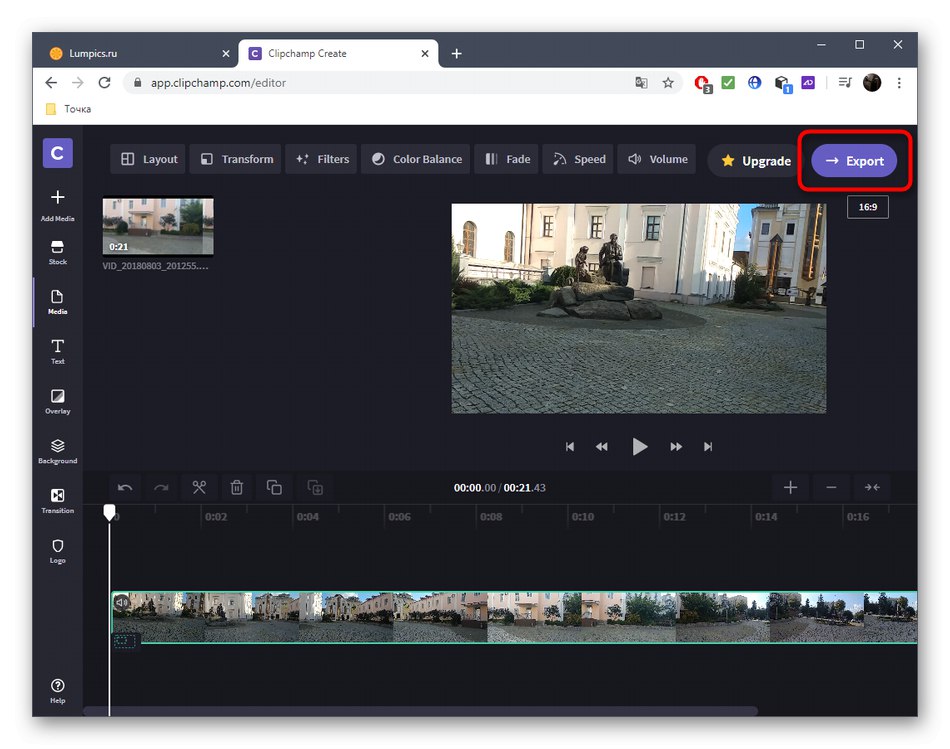Open the browser profile avatar menu
This screenshot has height=749, width=950.
[871, 83]
